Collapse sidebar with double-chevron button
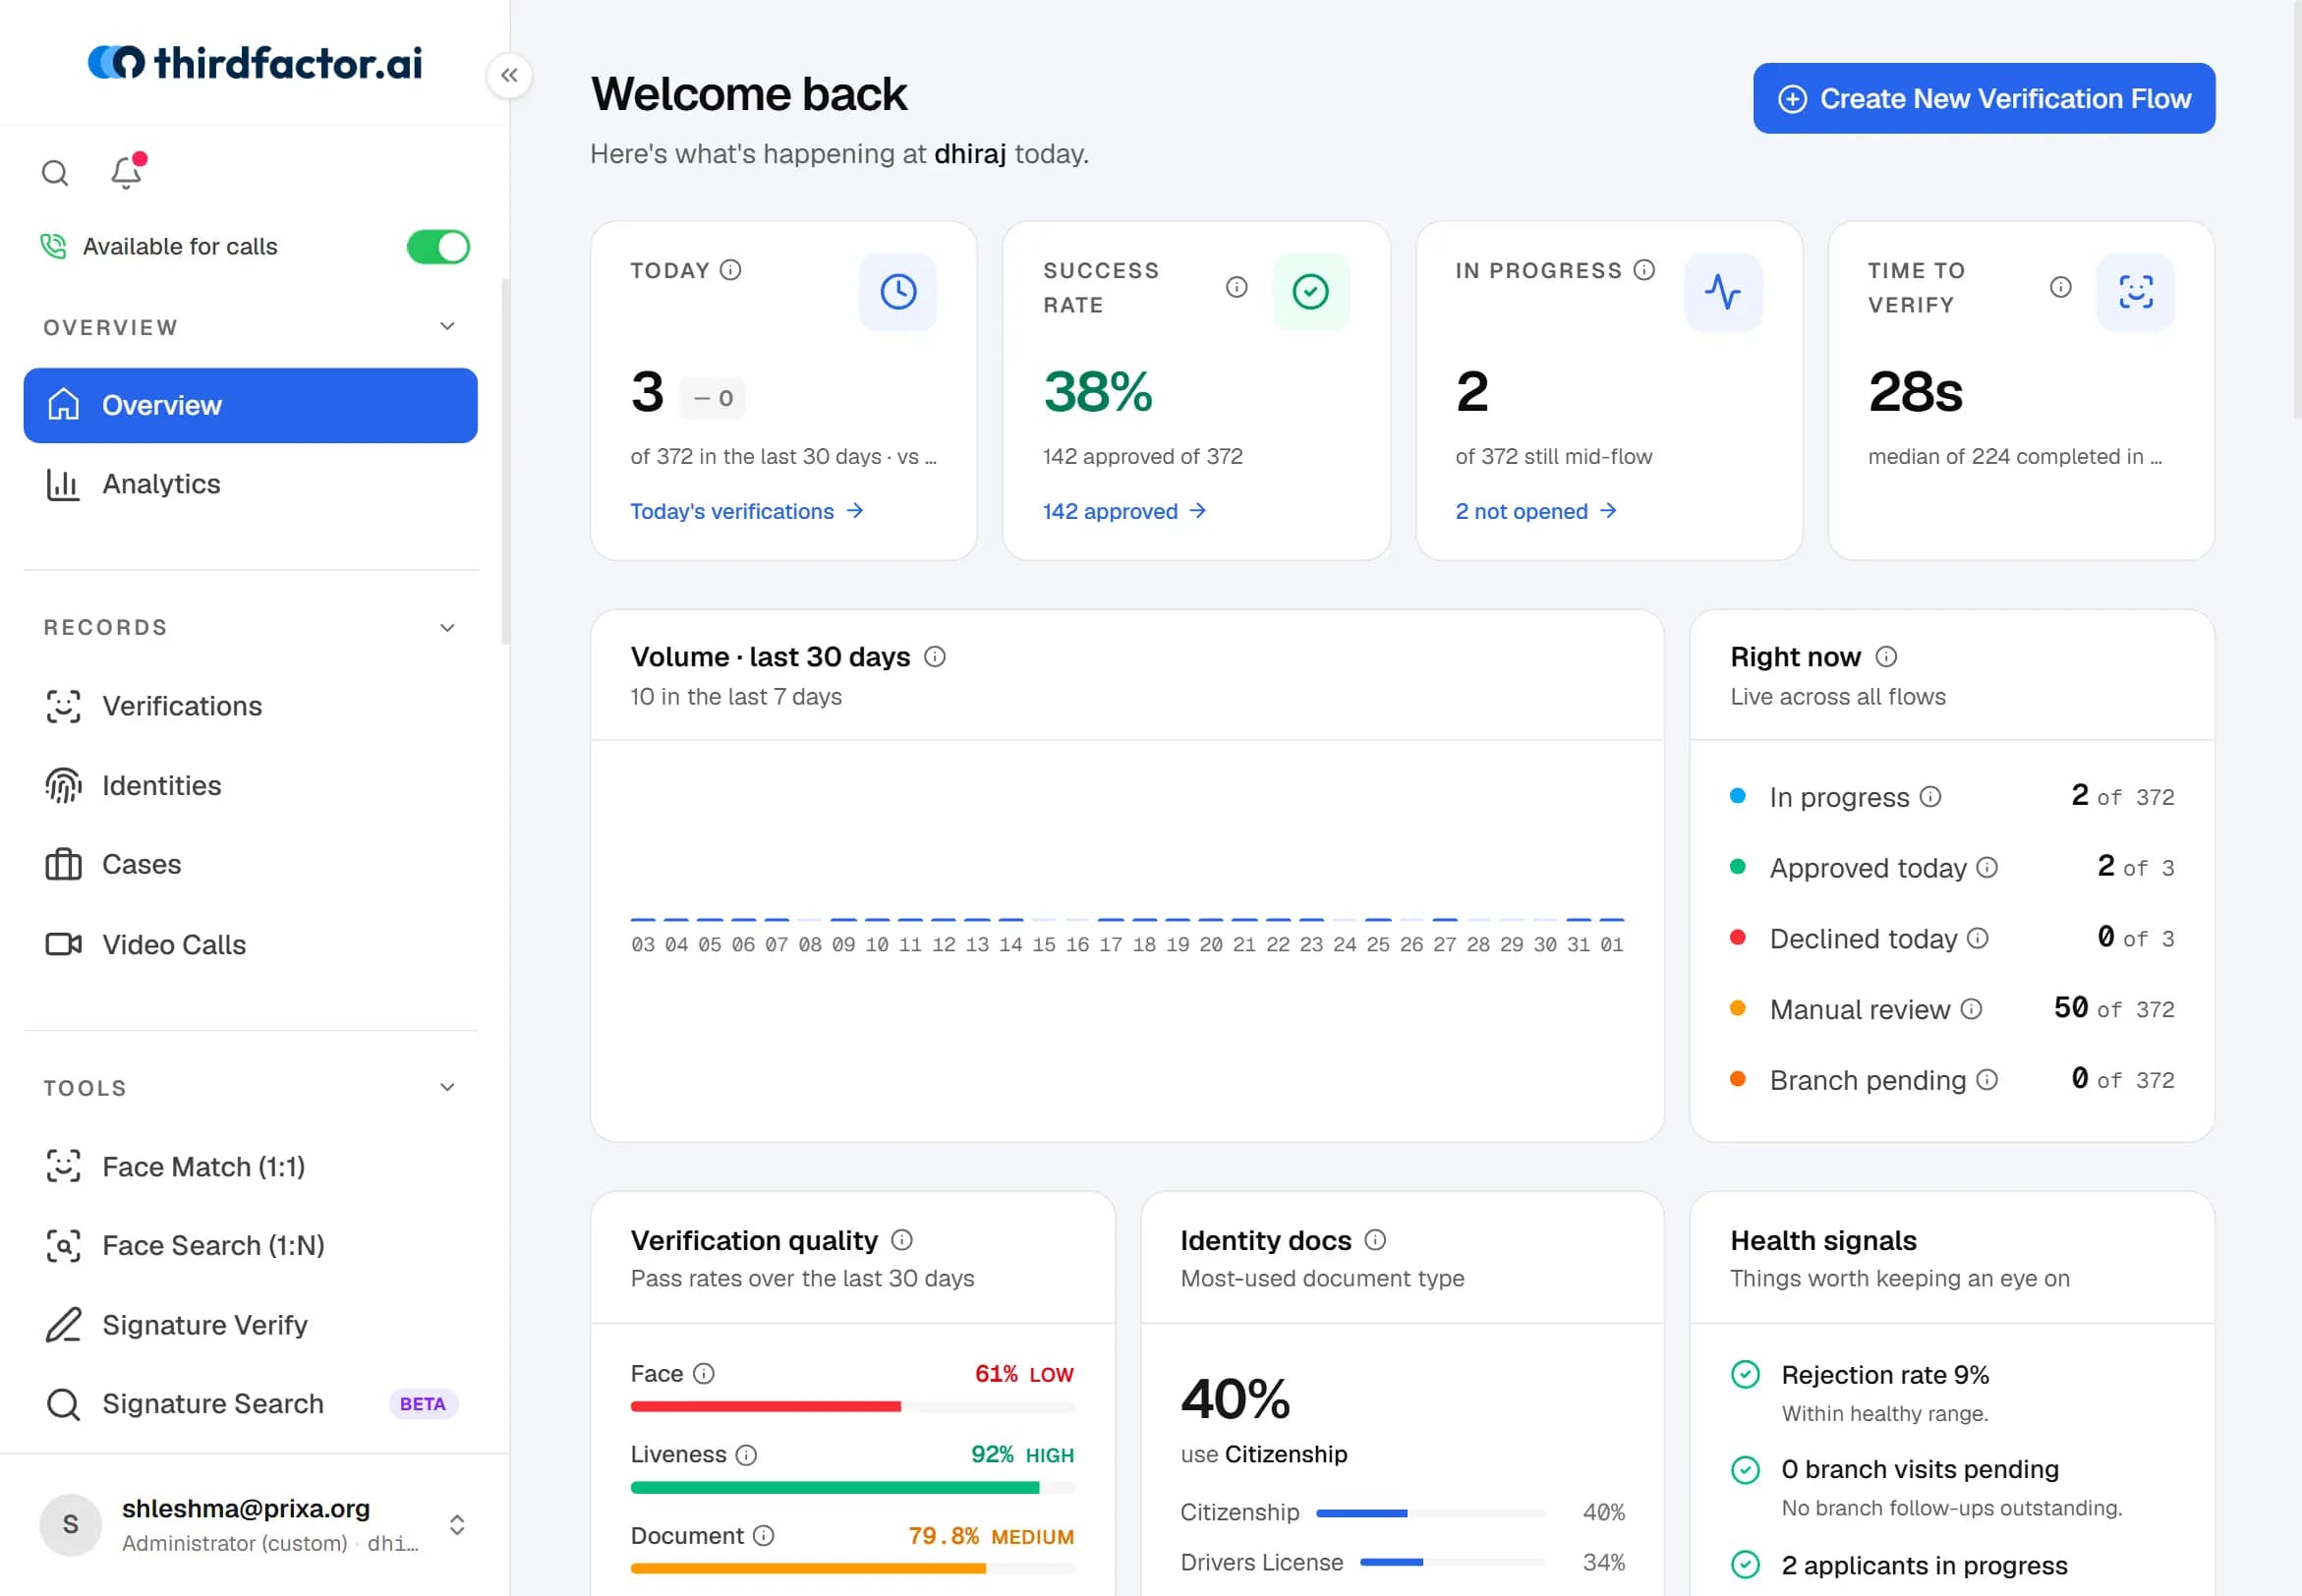This screenshot has width=2302, height=1596. coord(509,75)
